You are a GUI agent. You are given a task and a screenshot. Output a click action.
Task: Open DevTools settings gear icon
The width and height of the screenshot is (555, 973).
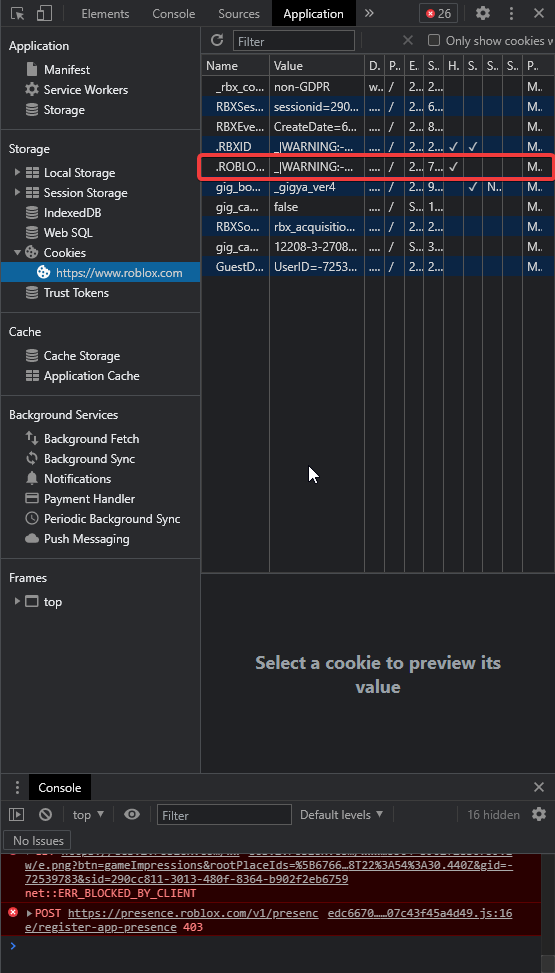[482, 13]
